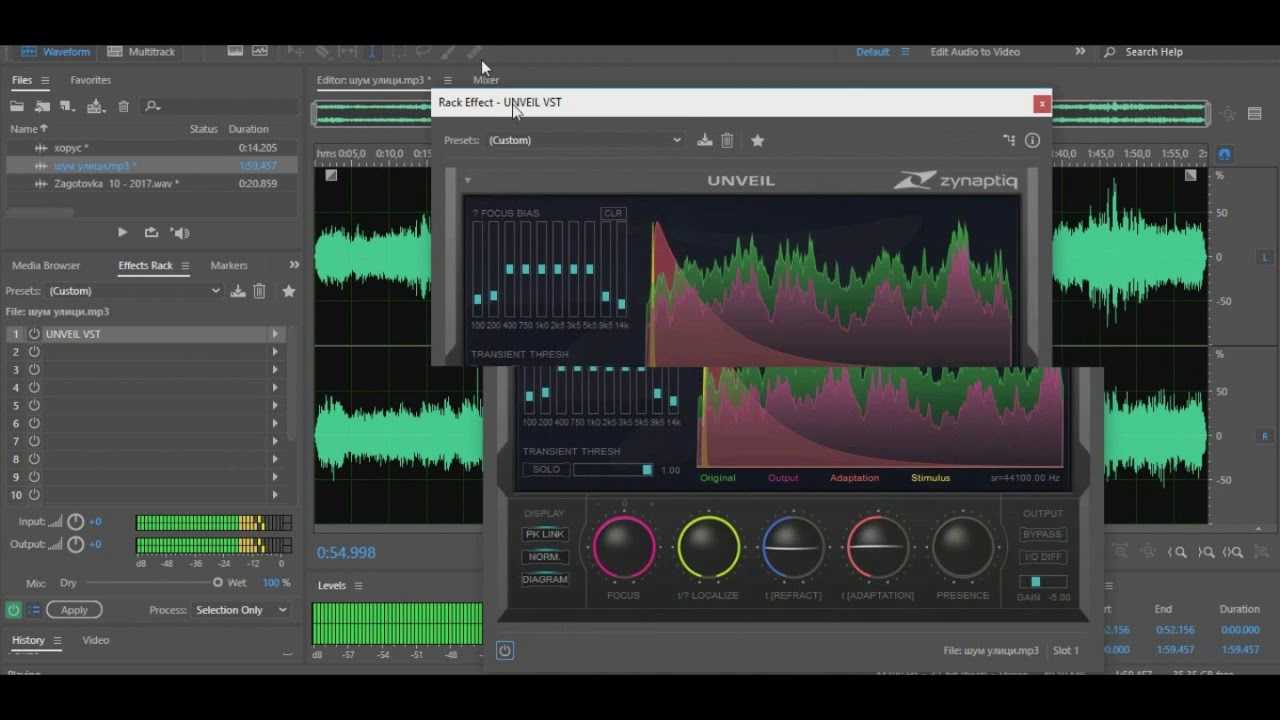Viewport: 1280px width, 720px height.
Task: Open the Favorites tab
Action: click(90, 80)
